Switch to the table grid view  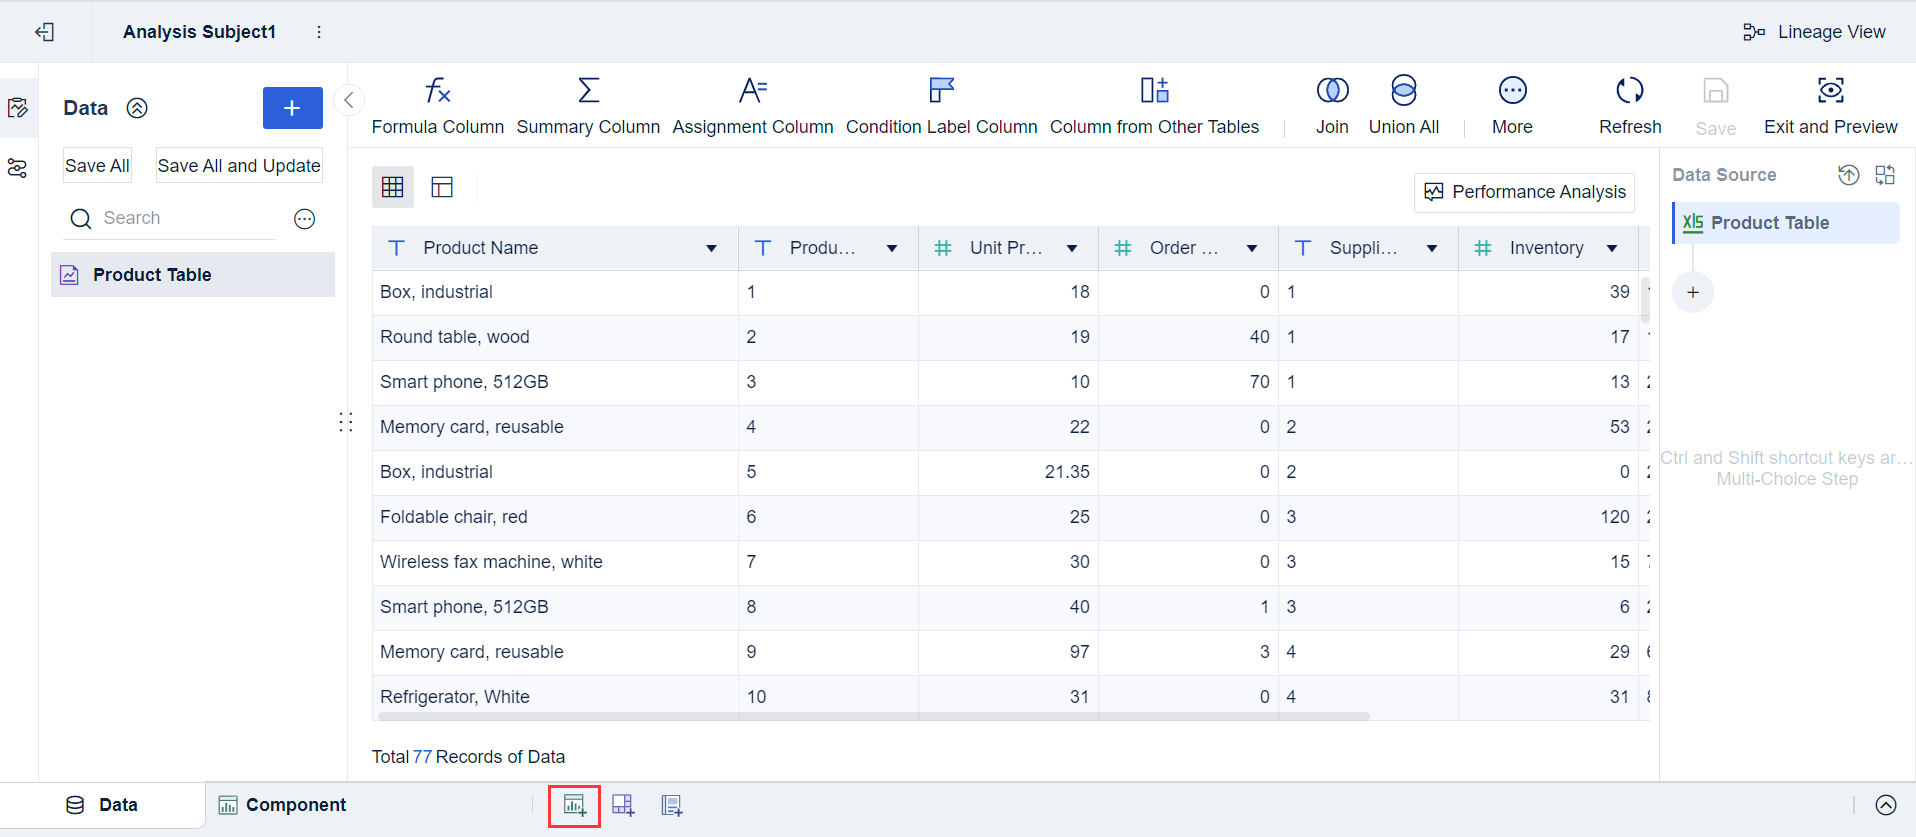tap(393, 187)
